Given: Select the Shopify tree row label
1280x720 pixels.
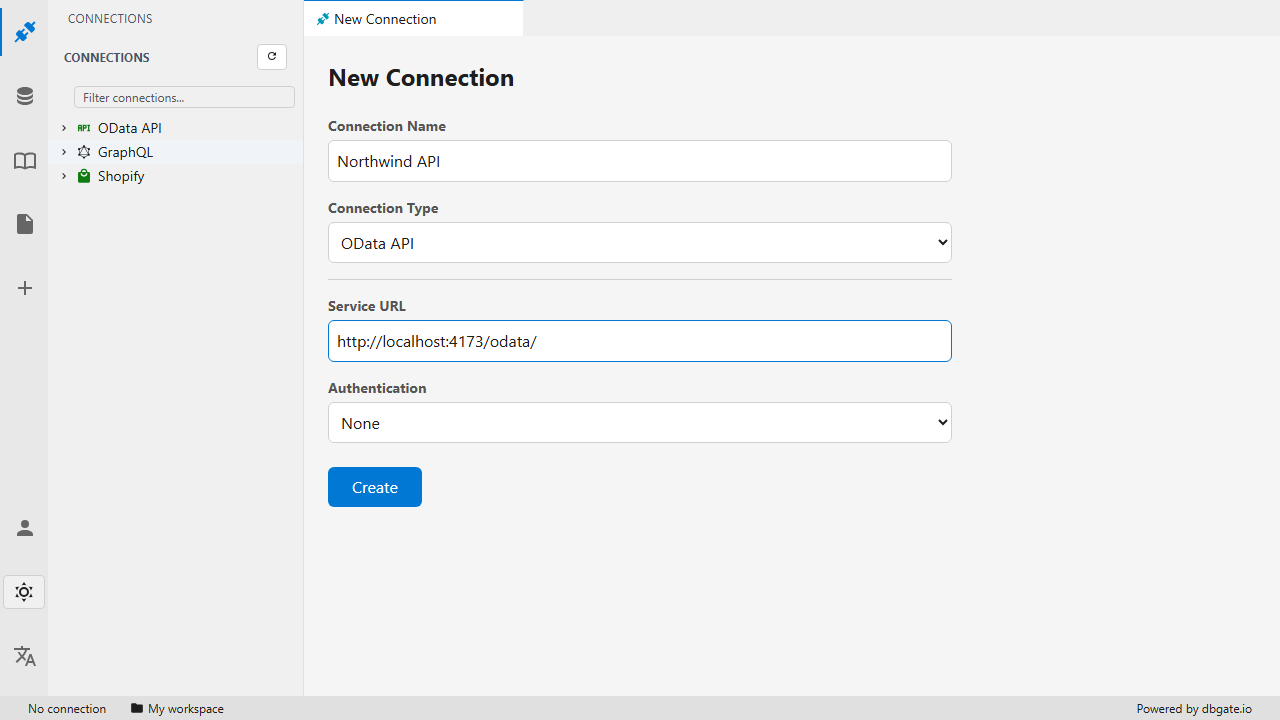Looking at the screenshot, I should (121, 176).
